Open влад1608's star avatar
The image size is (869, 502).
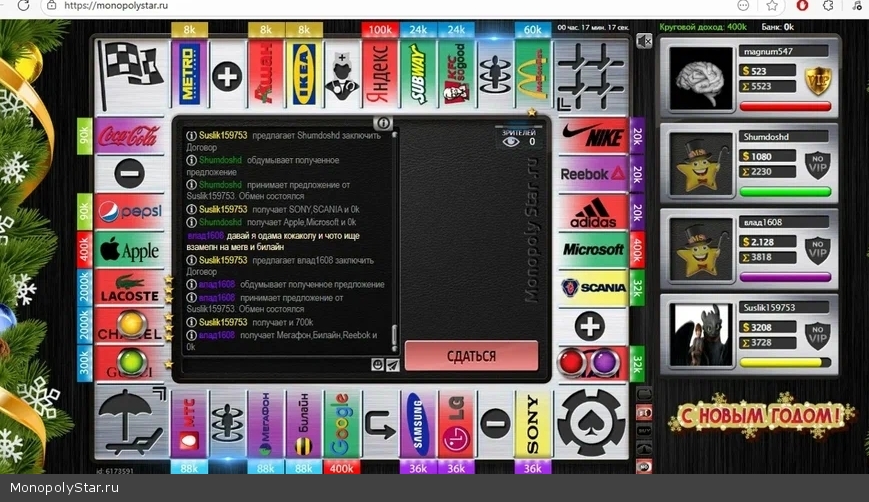coord(701,249)
